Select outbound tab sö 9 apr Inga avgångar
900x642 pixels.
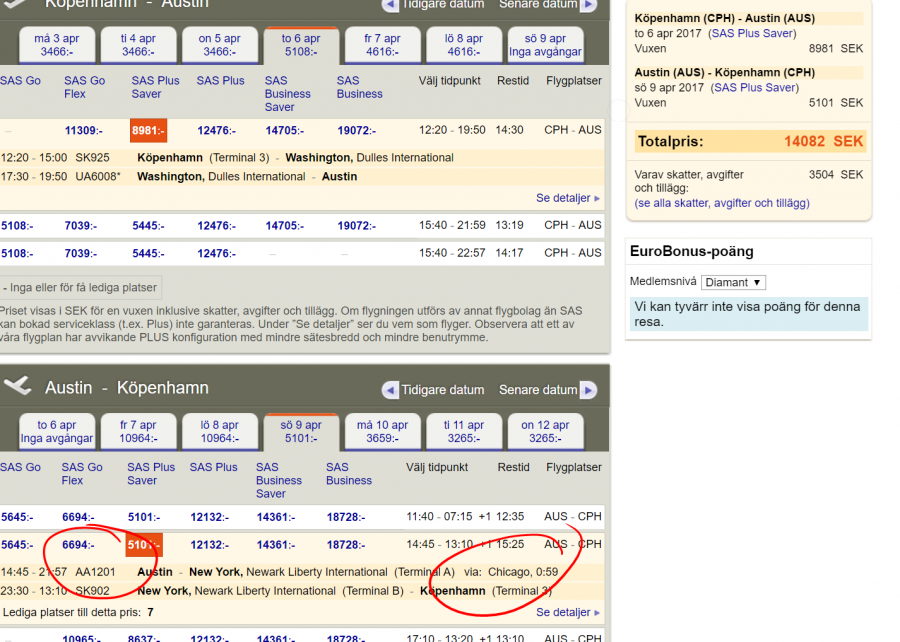(x=545, y=45)
